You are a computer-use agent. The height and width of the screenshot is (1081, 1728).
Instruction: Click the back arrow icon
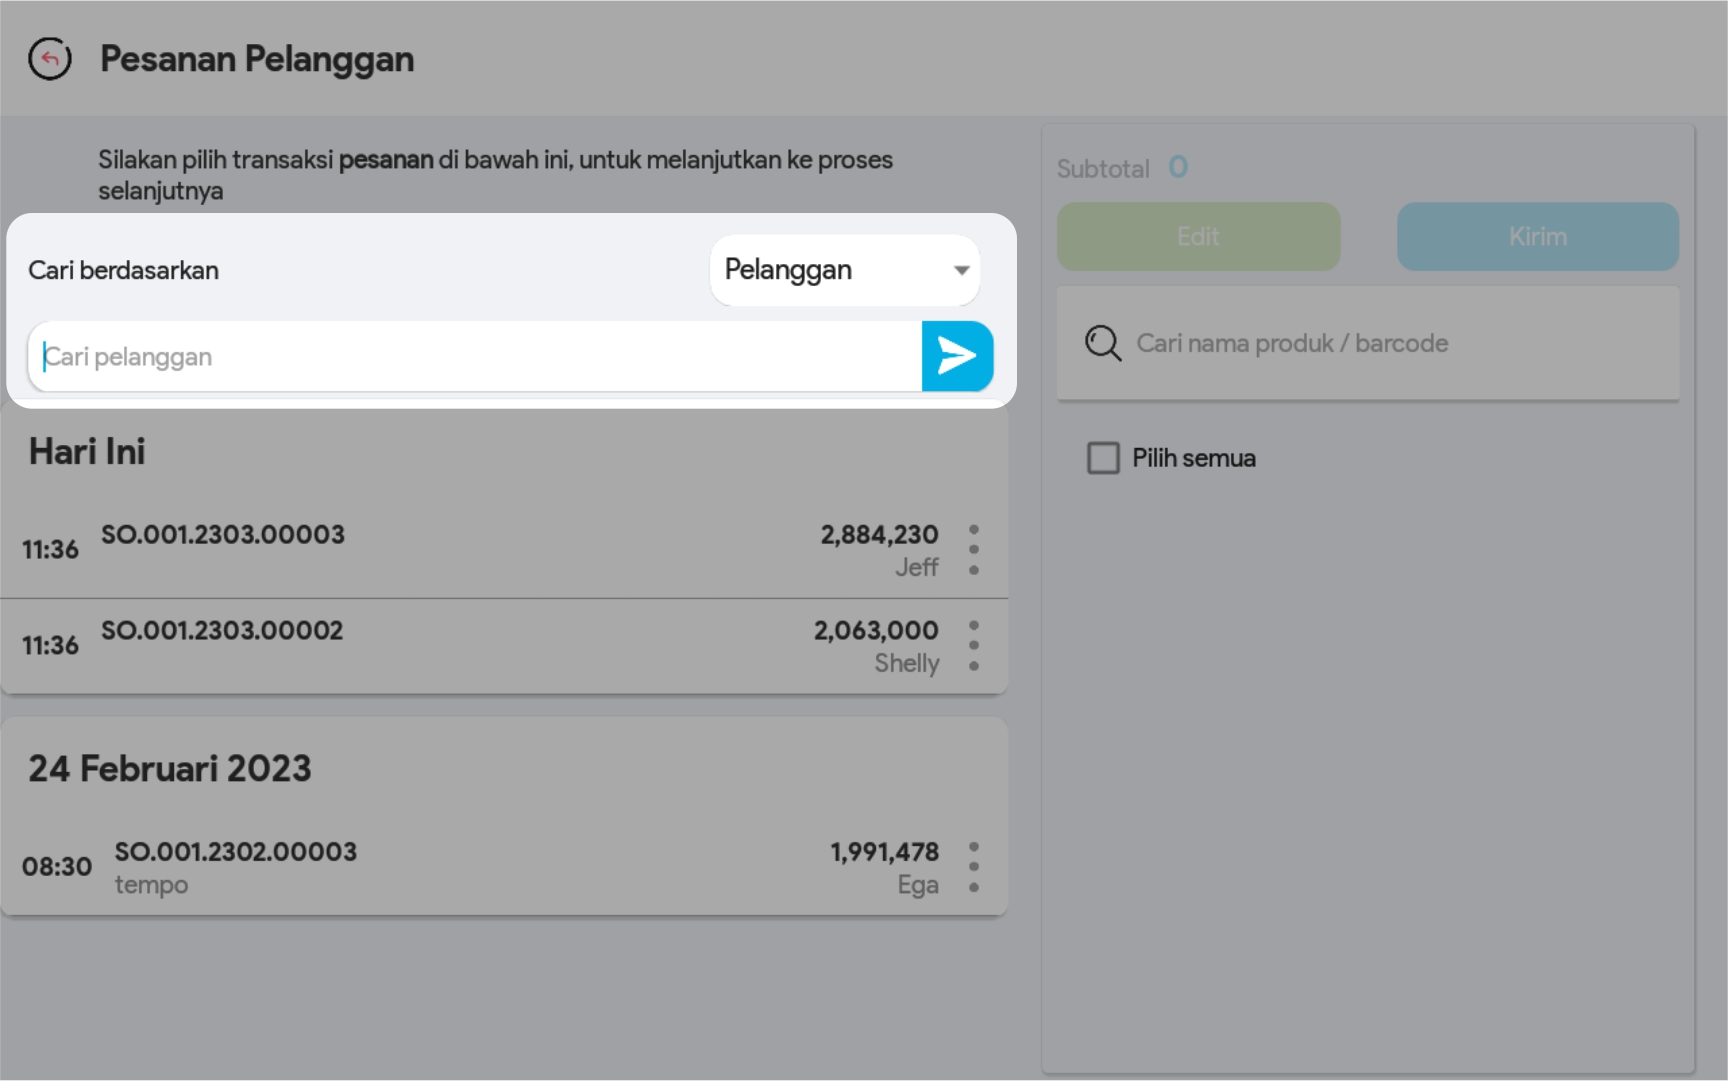(x=50, y=59)
